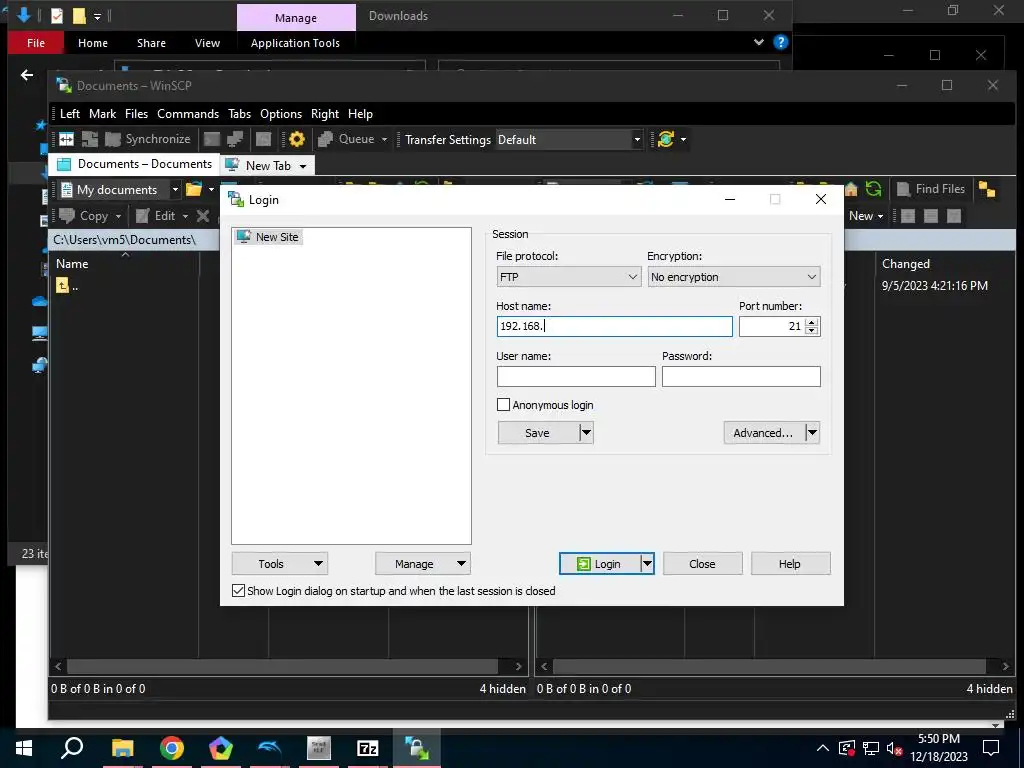Screen dimensions: 1024x768
Task: Open the notification center icon
Action: coord(991,748)
